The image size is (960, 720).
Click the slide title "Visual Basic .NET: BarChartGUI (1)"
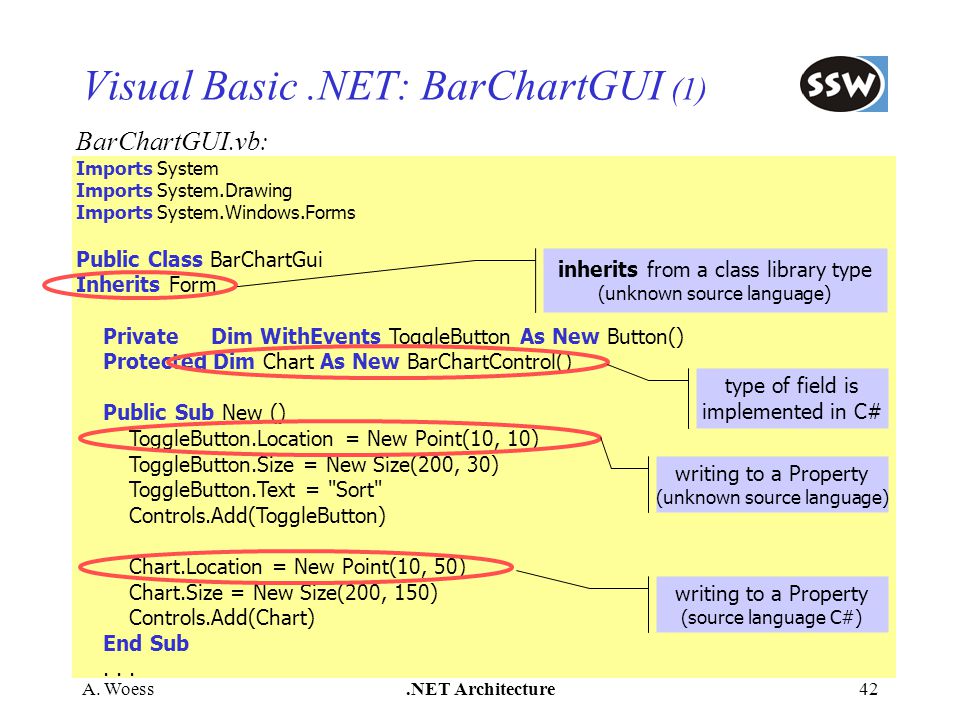[x=394, y=86]
